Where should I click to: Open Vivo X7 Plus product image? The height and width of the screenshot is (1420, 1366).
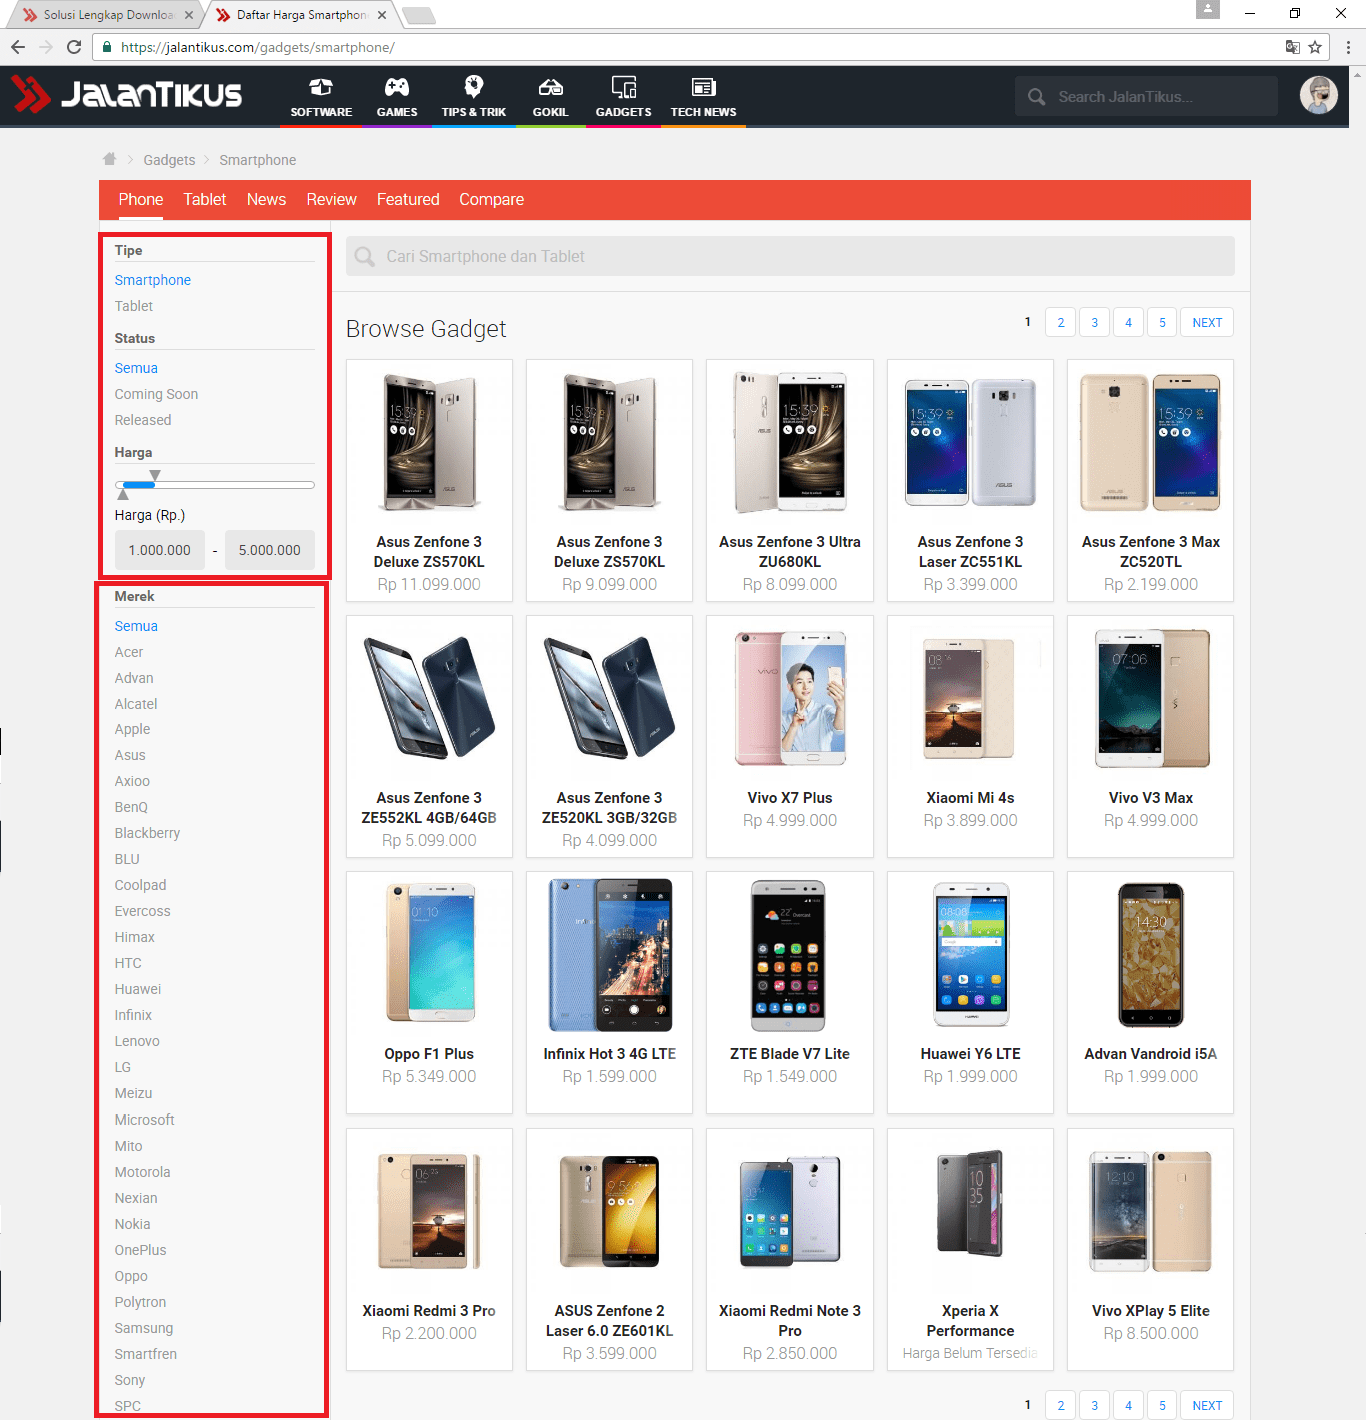point(790,698)
